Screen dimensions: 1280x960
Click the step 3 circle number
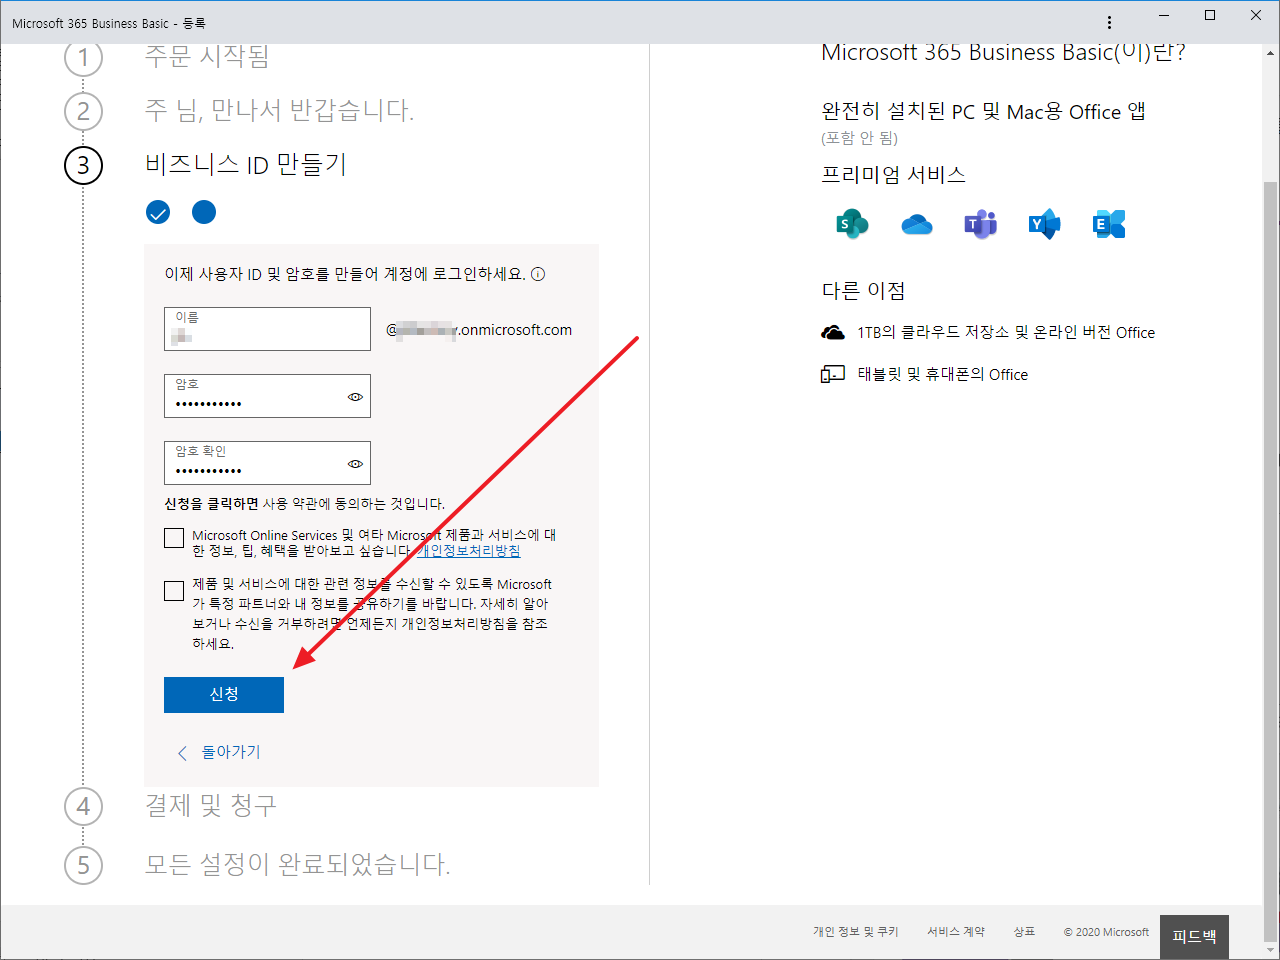tap(84, 165)
